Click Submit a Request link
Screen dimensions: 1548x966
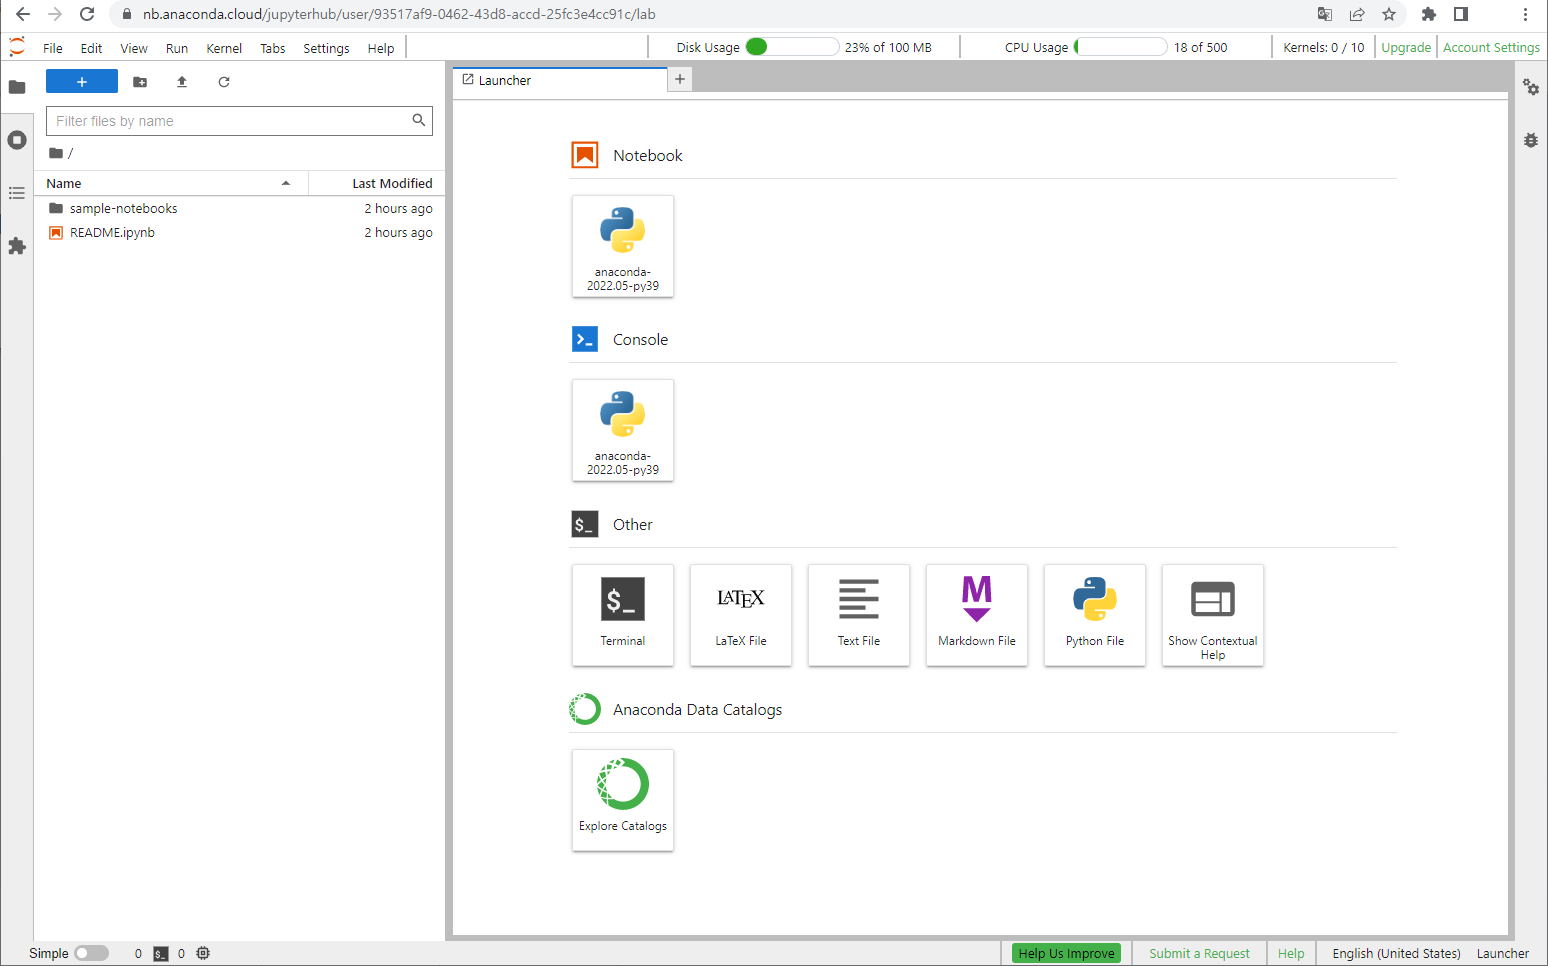coord(1199,953)
